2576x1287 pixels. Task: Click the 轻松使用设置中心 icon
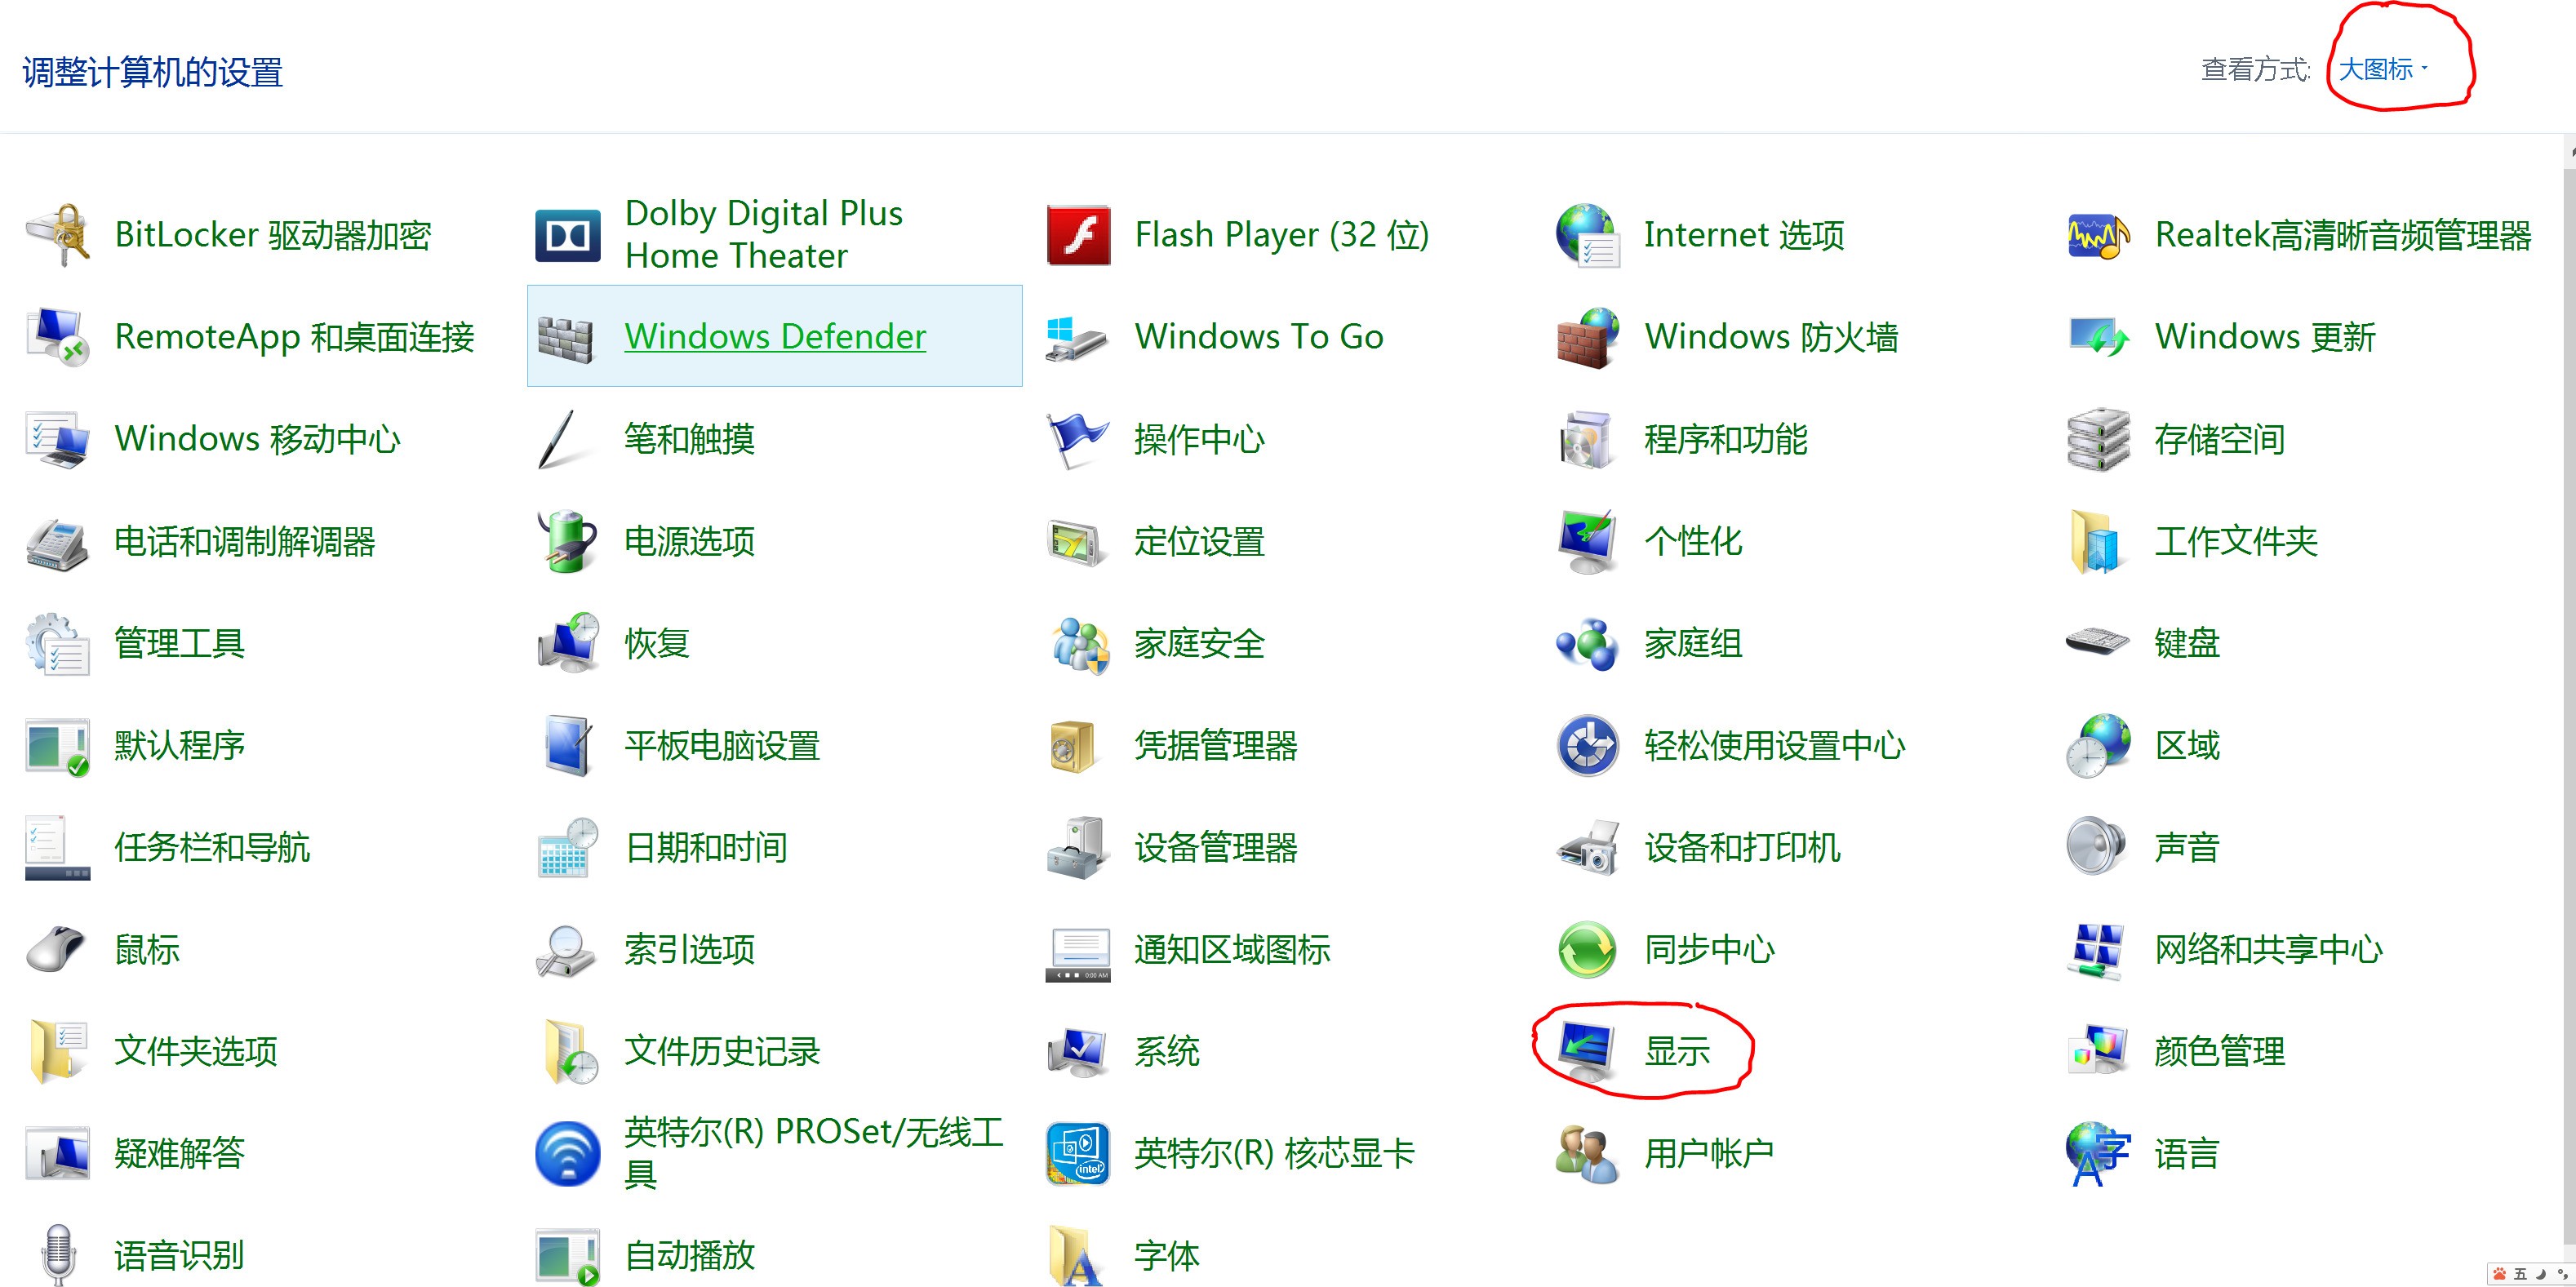(x=1588, y=745)
